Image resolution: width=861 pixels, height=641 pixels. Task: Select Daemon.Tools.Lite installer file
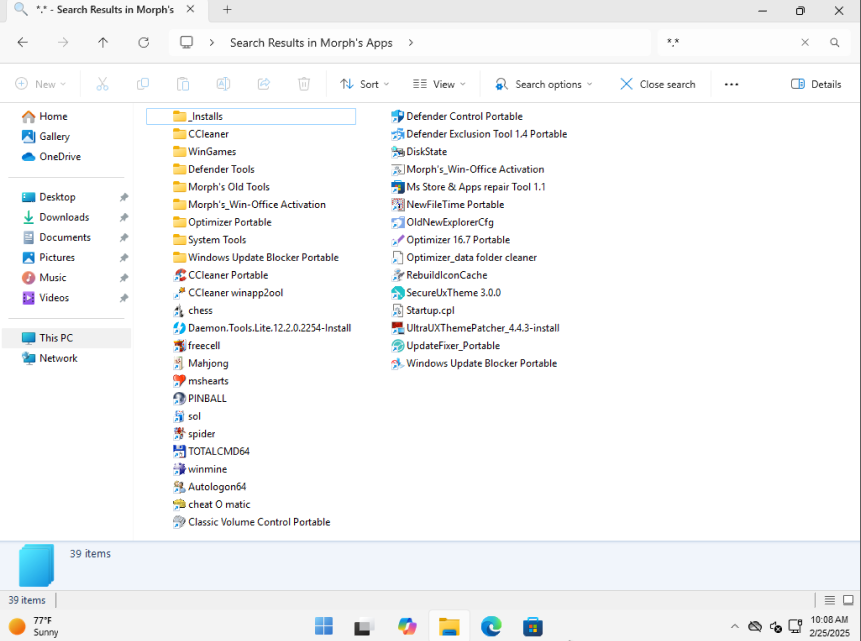click(x=262, y=328)
